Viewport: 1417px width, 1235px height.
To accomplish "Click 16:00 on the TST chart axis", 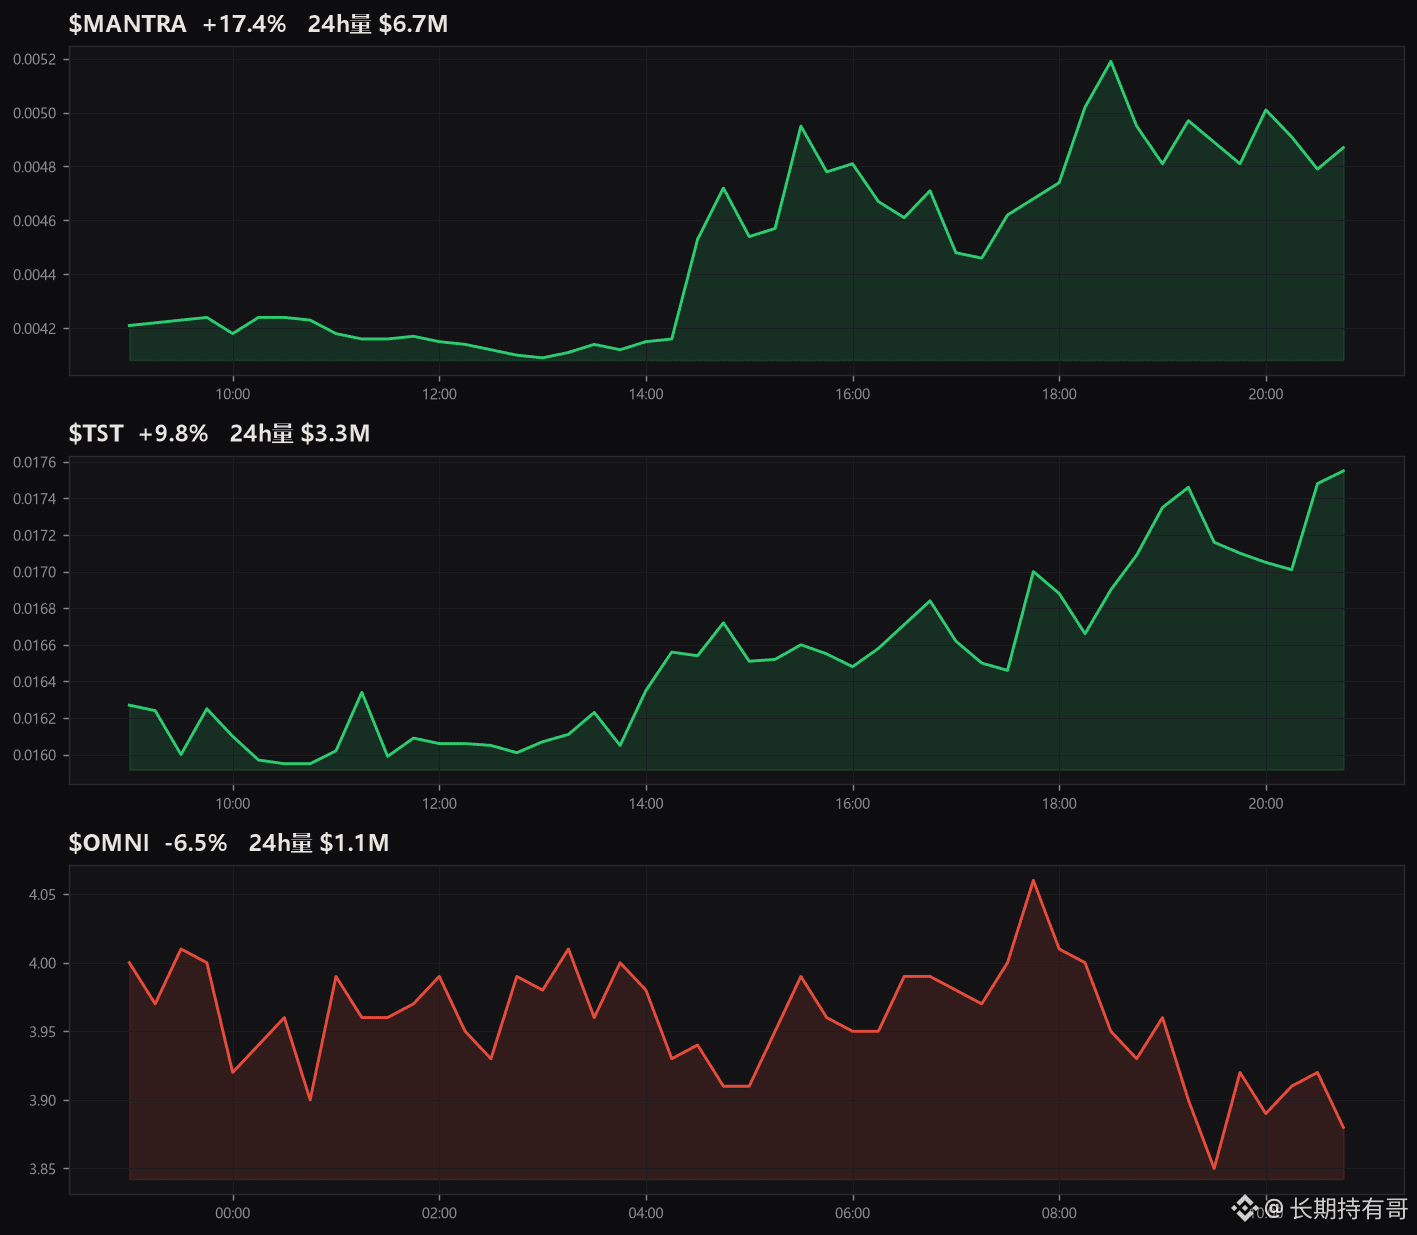I will (x=853, y=804).
